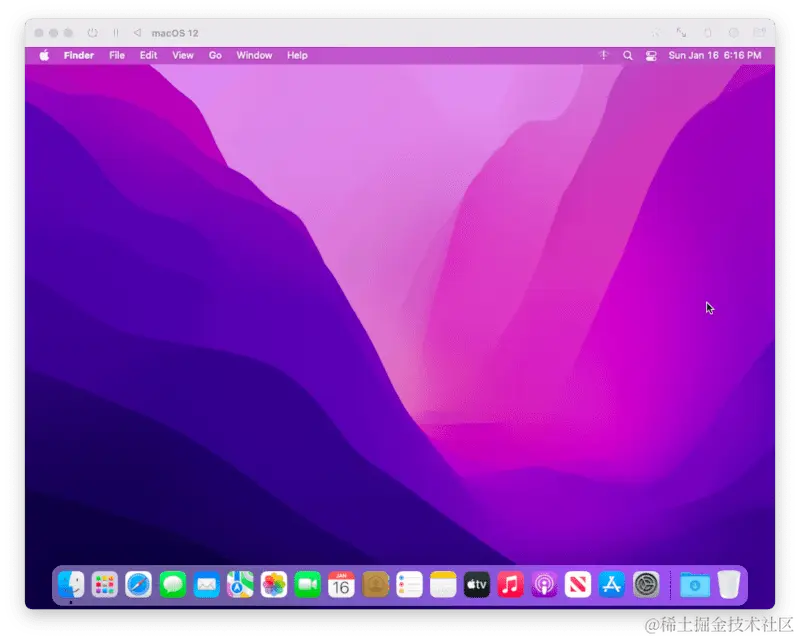Open Notes from the Dock

click(x=443, y=584)
